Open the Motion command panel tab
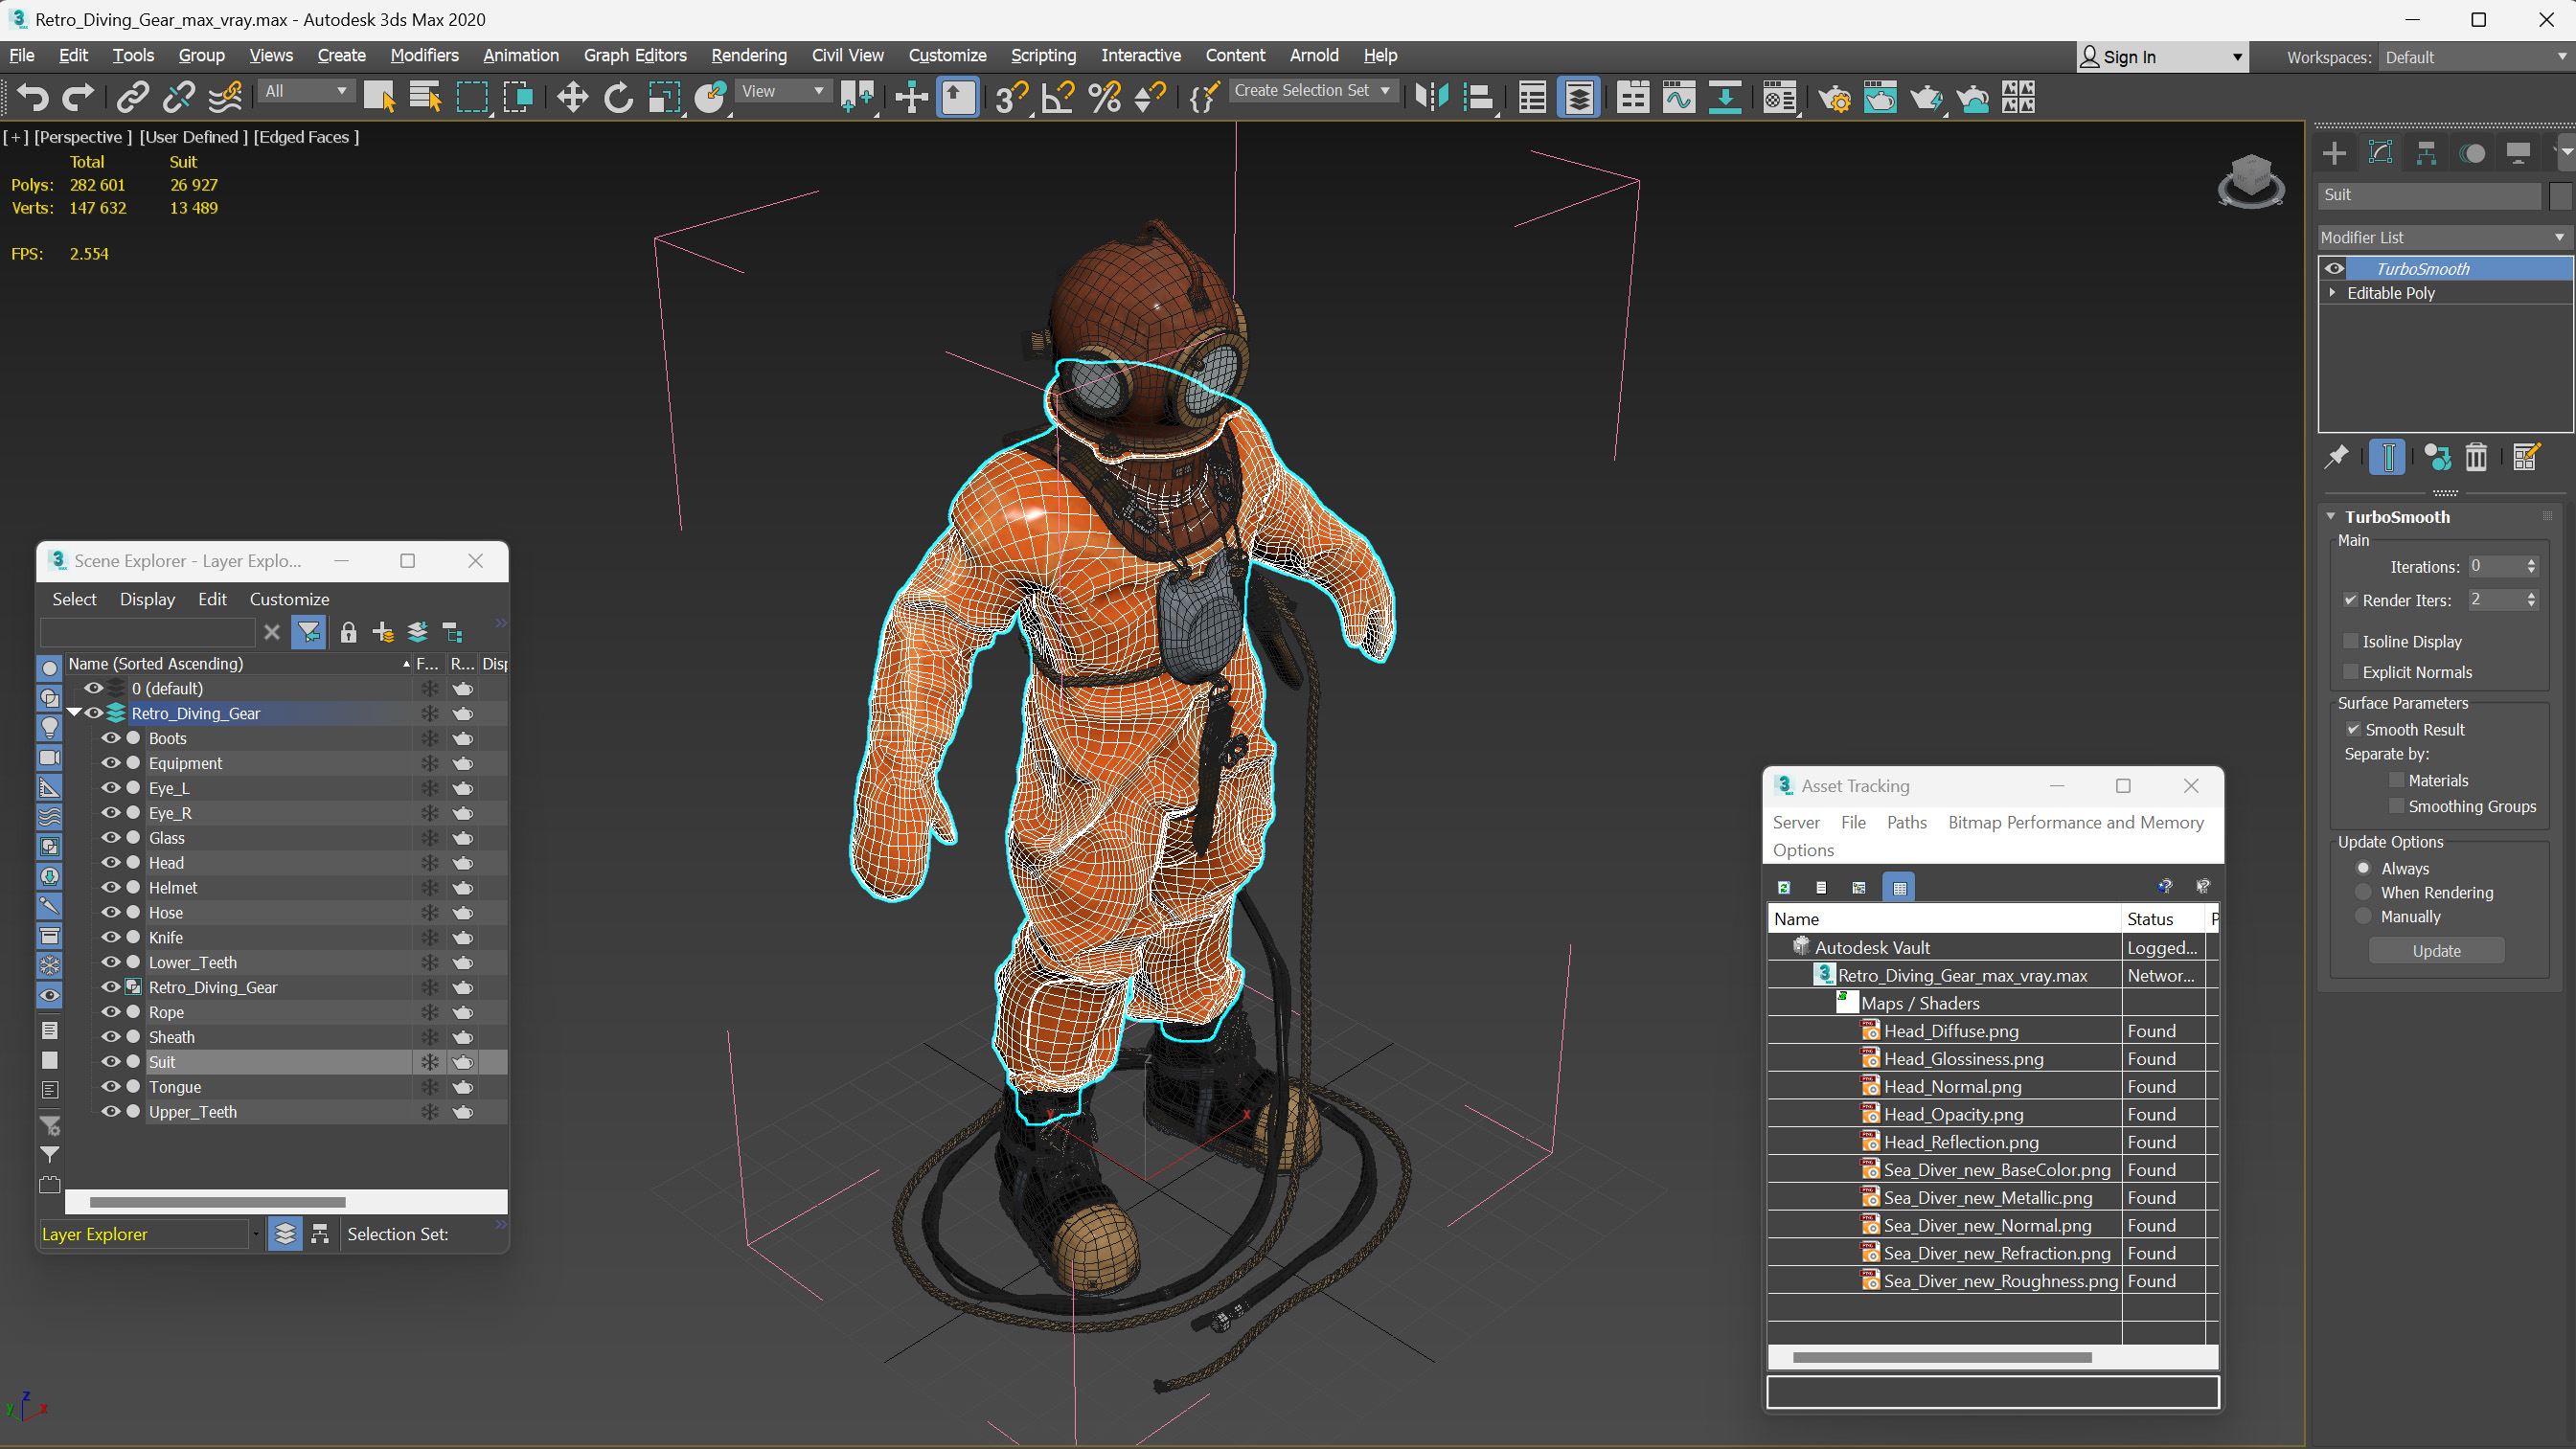Image resolution: width=2576 pixels, height=1449 pixels. click(2473, 153)
